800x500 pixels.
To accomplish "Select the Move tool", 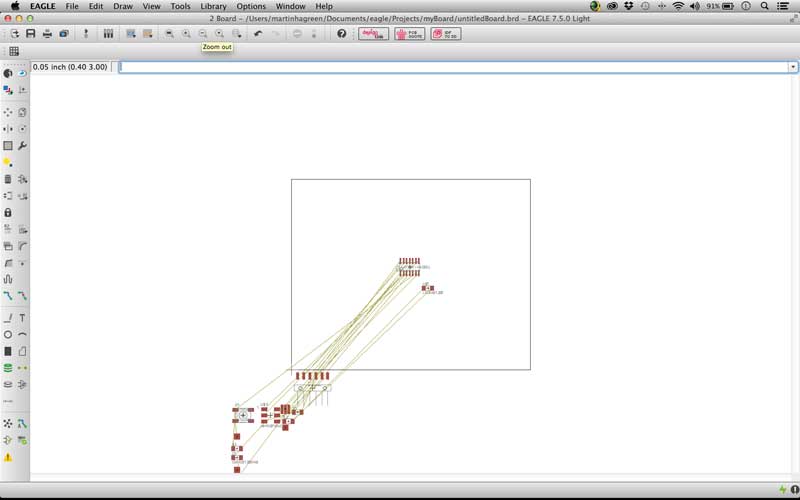I will click(8, 112).
